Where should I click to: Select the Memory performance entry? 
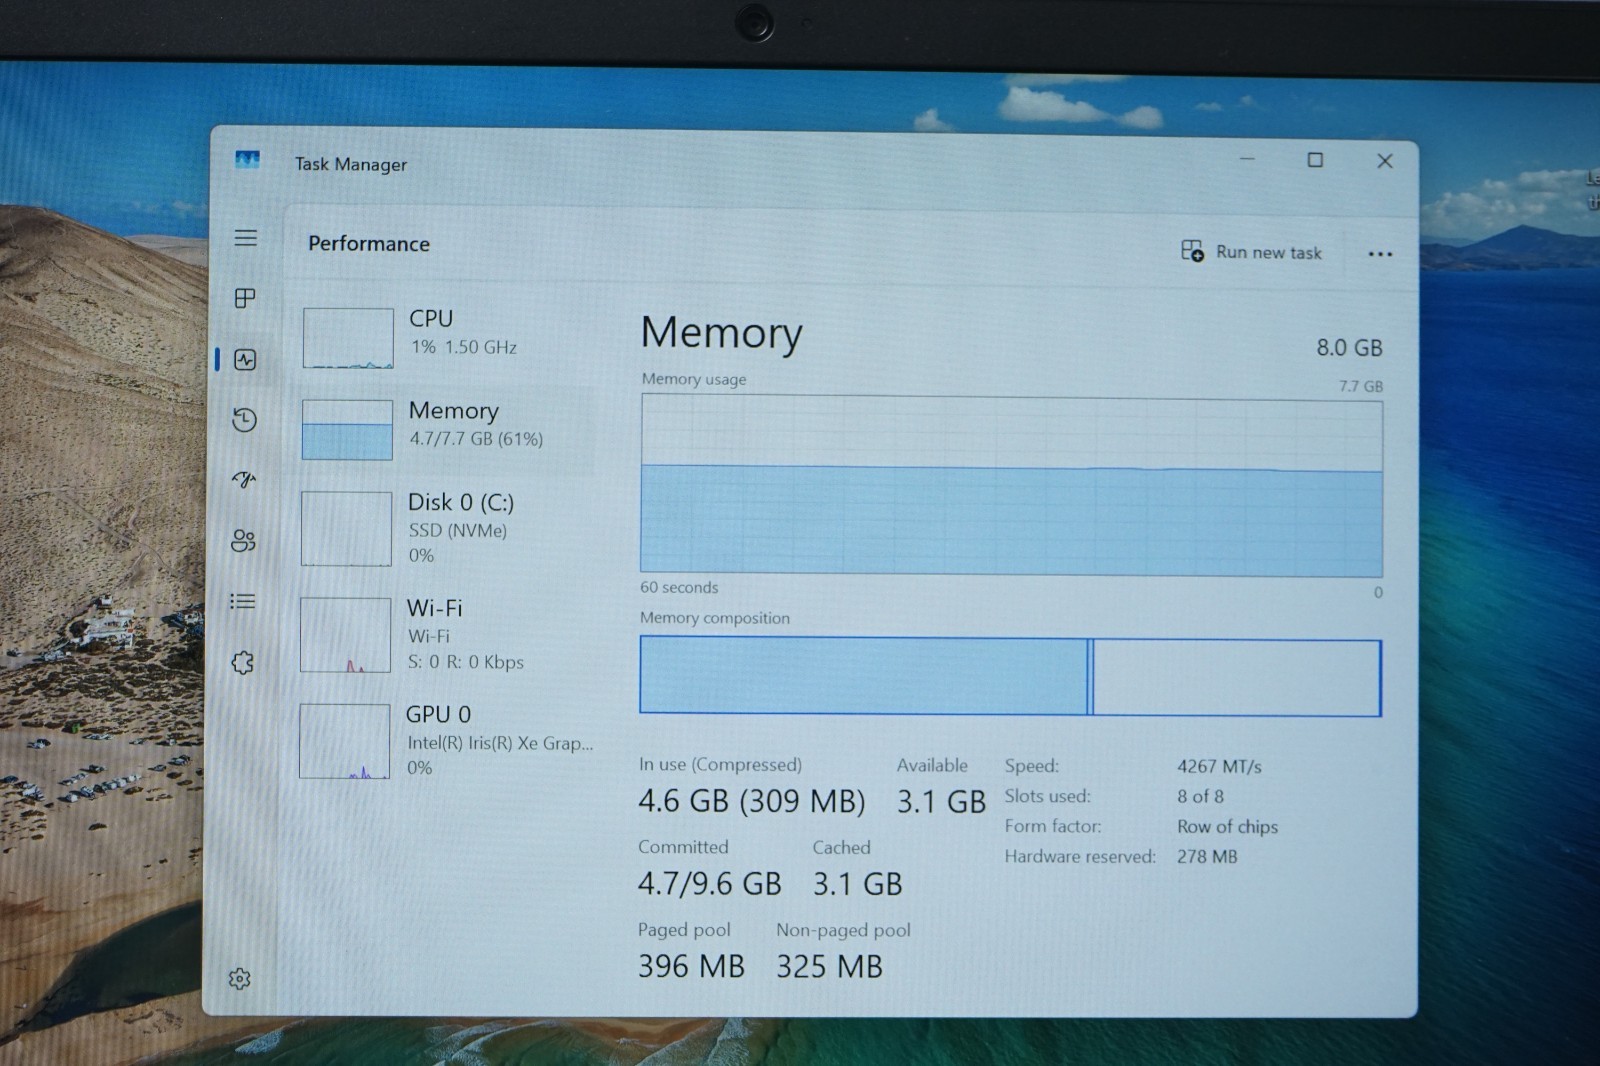(446, 428)
